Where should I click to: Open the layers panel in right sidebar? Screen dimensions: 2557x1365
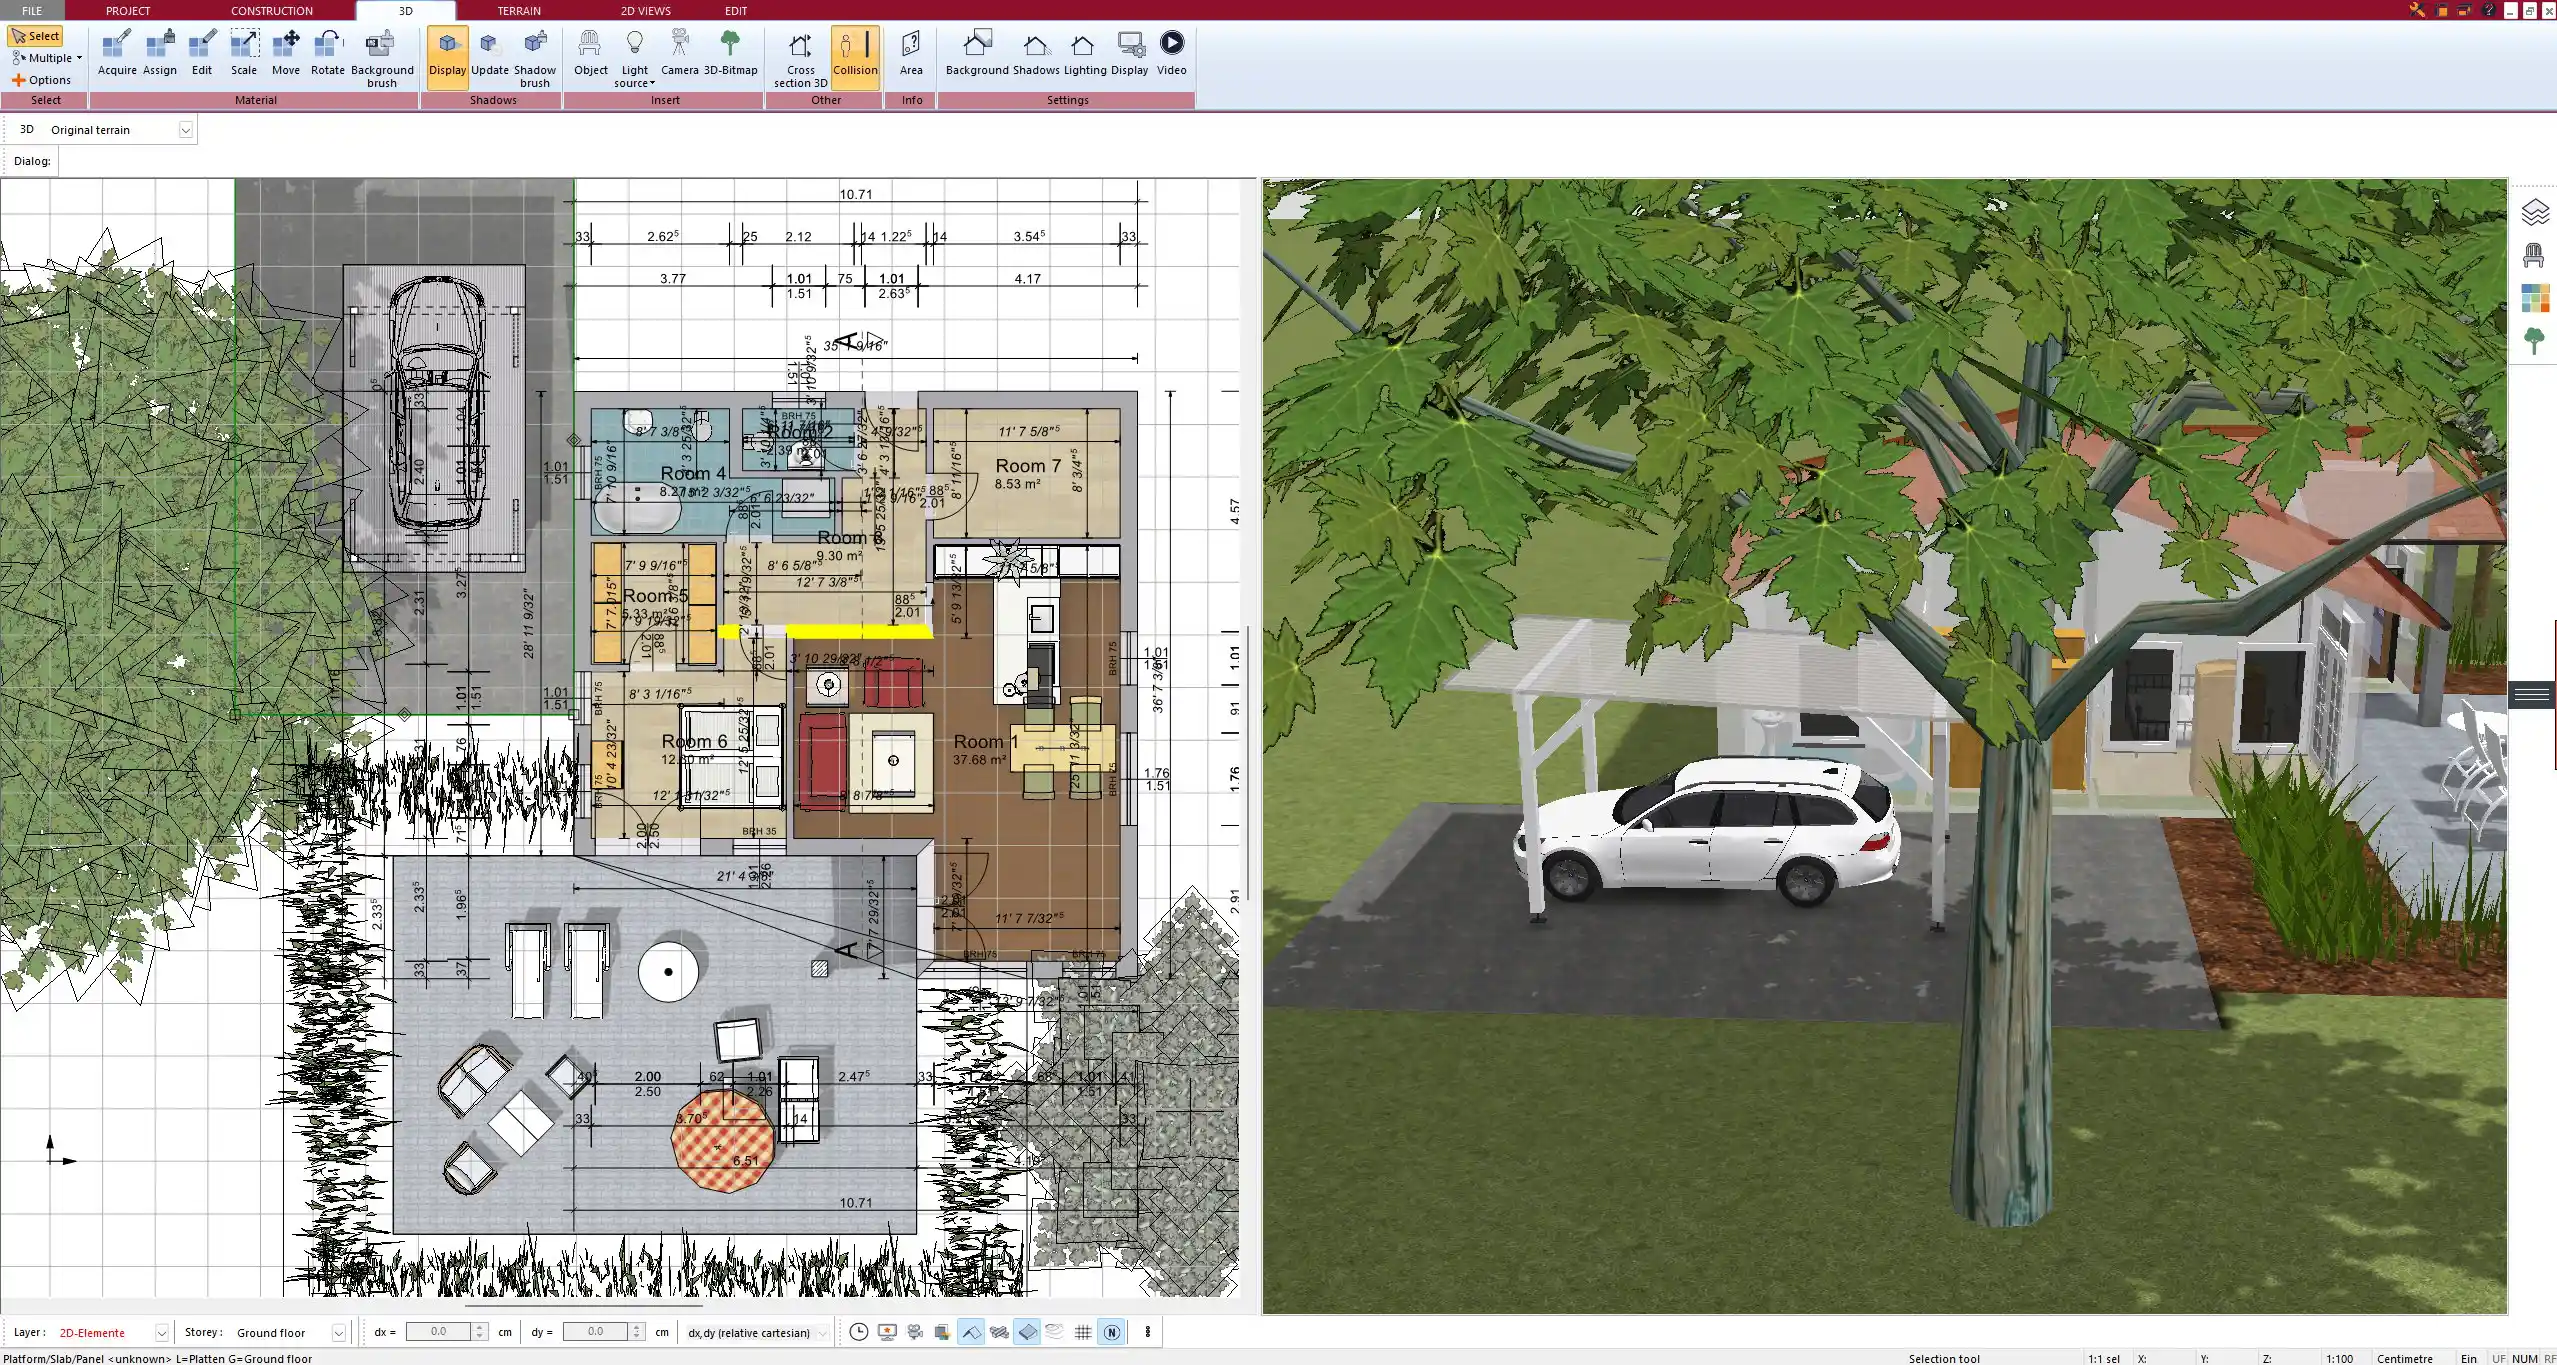(x=2534, y=212)
